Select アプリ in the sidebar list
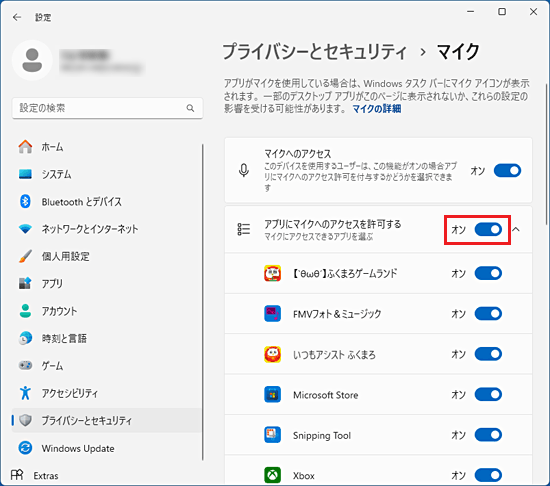 click(x=107, y=283)
